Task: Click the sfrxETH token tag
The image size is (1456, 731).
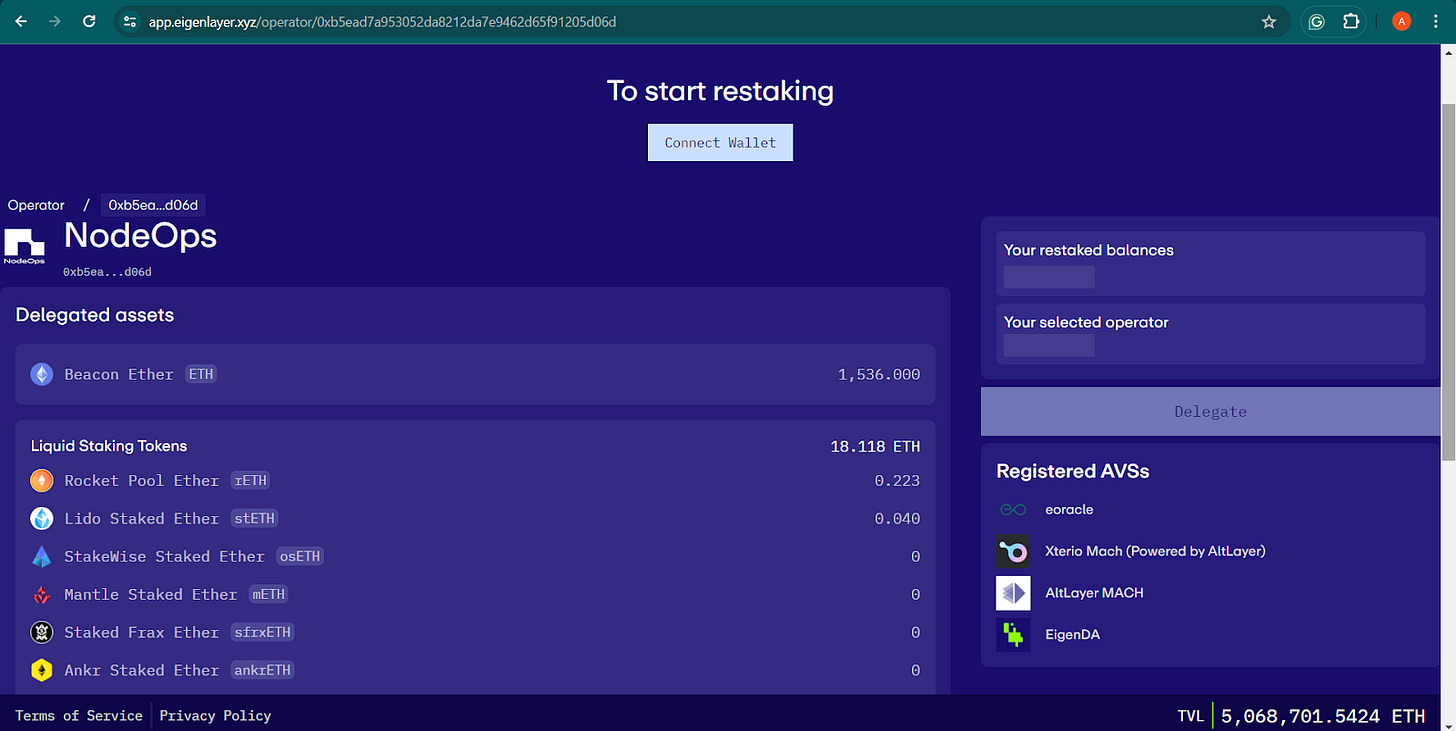Action: [x=264, y=633]
